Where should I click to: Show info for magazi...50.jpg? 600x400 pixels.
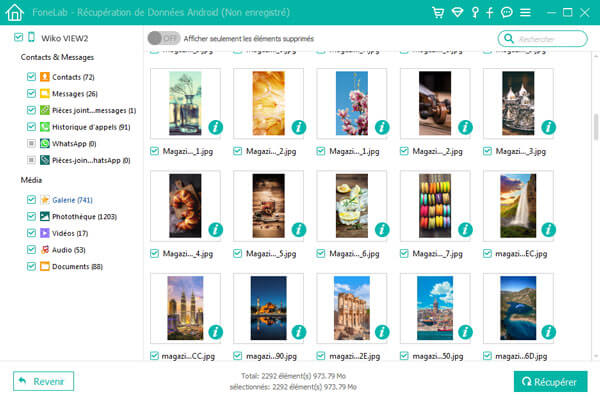click(465, 332)
